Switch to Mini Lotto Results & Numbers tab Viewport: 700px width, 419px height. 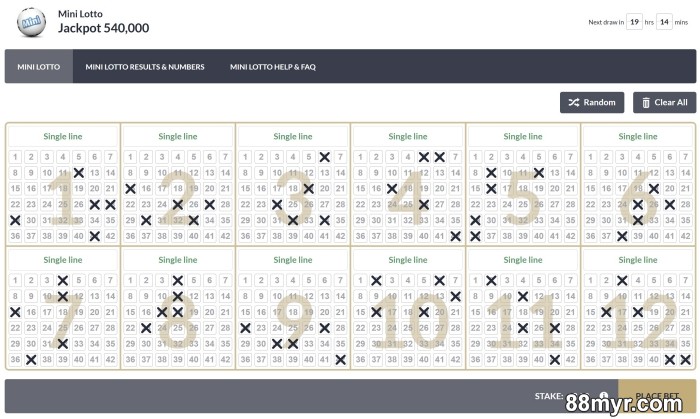click(145, 67)
